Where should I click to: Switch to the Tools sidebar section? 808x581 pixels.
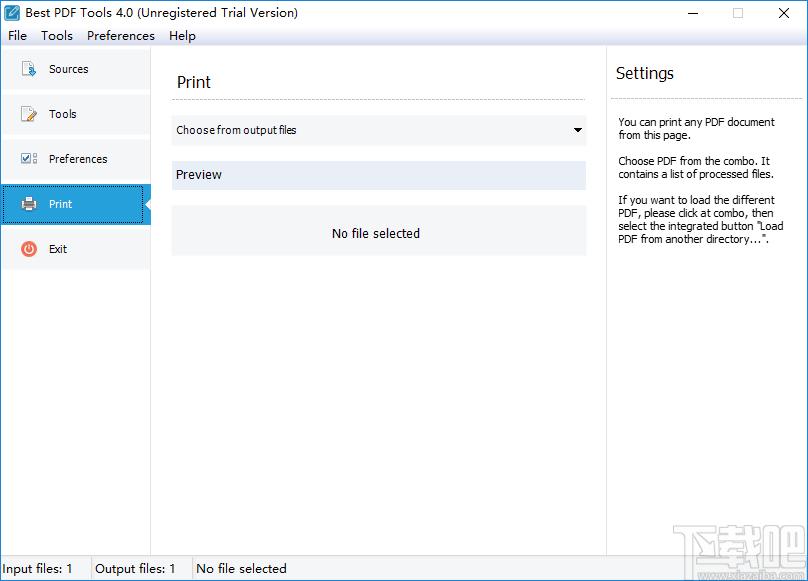coord(76,114)
